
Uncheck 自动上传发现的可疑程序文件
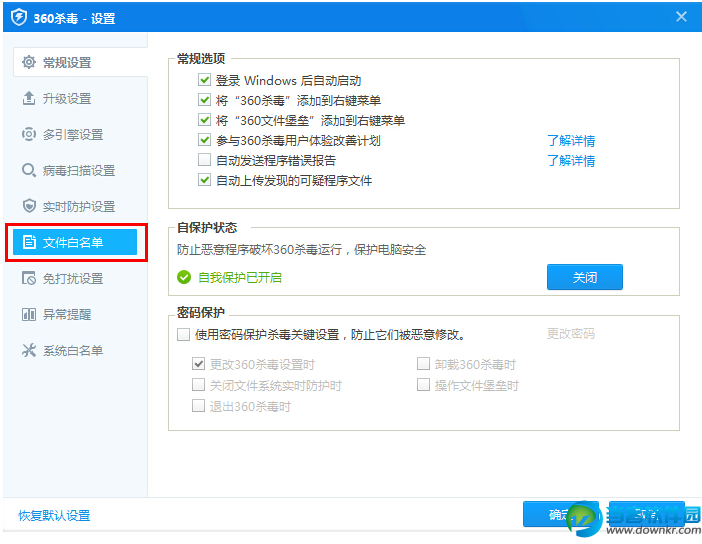(x=204, y=180)
